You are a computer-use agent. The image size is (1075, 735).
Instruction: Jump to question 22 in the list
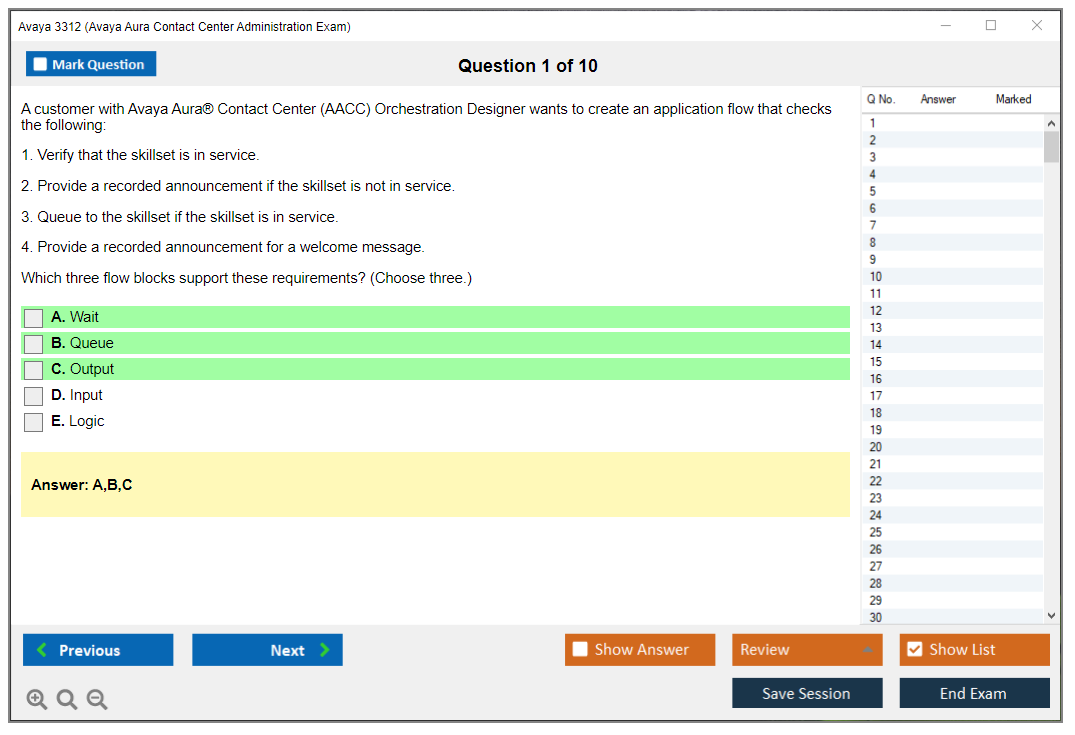click(877, 481)
